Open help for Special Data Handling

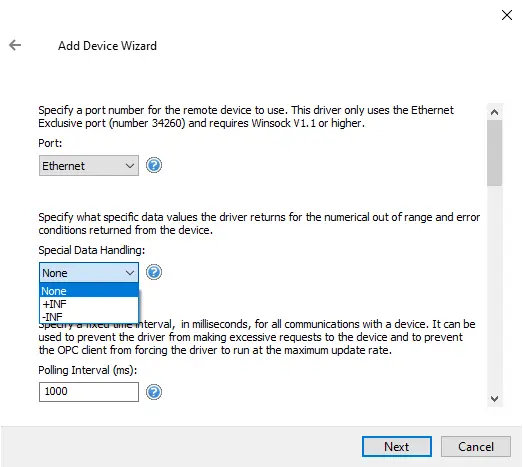(x=154, y=272)
